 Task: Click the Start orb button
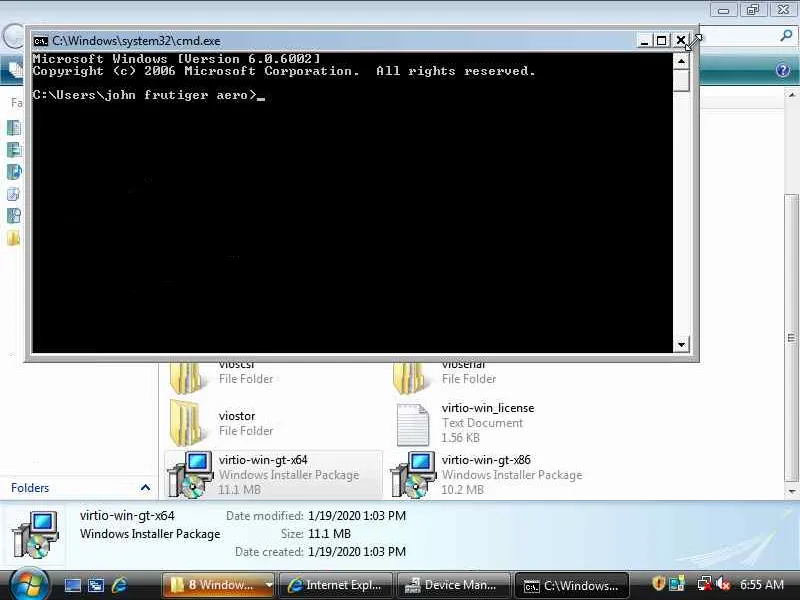tap(29, 584)
